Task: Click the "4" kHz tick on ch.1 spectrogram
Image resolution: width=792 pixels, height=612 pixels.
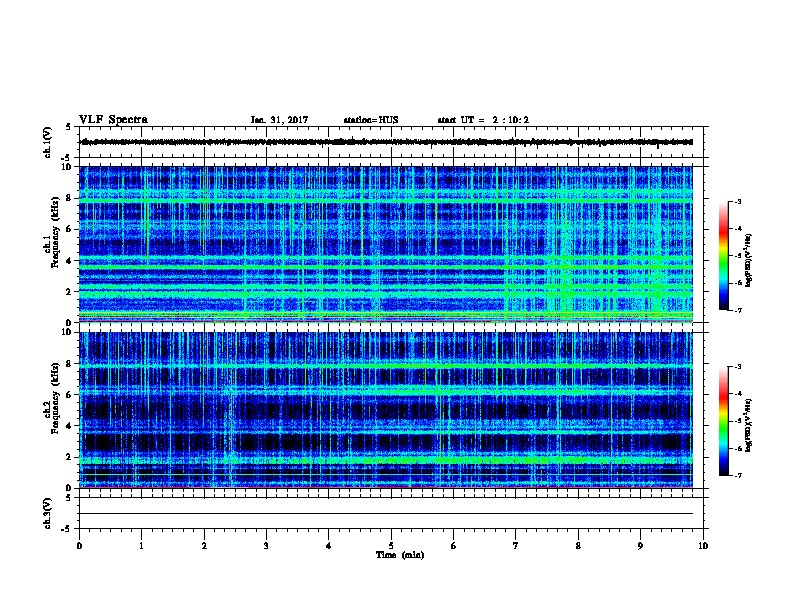Action: tap(70, 261)
